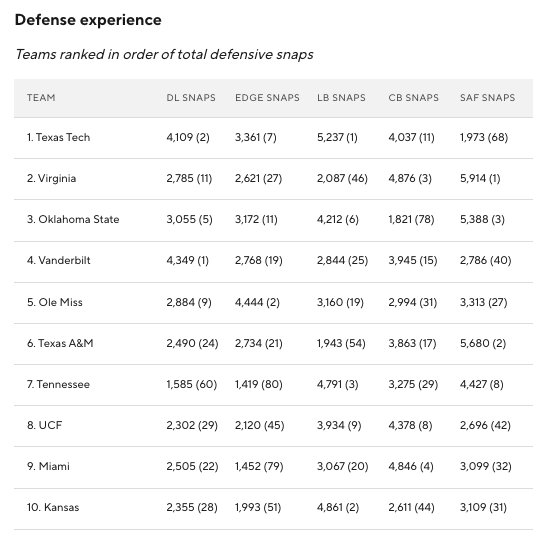The image size is (536, 536).
Task: Sort by the DL SNAPS column header
Action: click(191, 98)
